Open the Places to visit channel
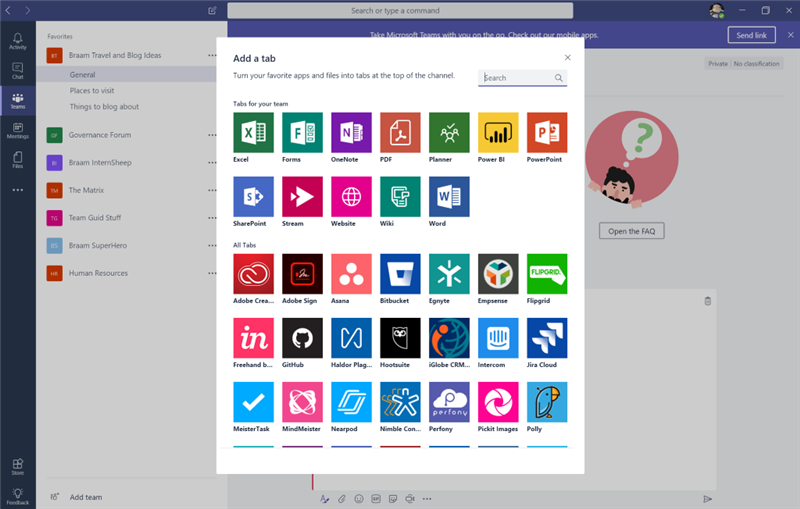Viewport: 800px width, 509px height. coord(92,91)
